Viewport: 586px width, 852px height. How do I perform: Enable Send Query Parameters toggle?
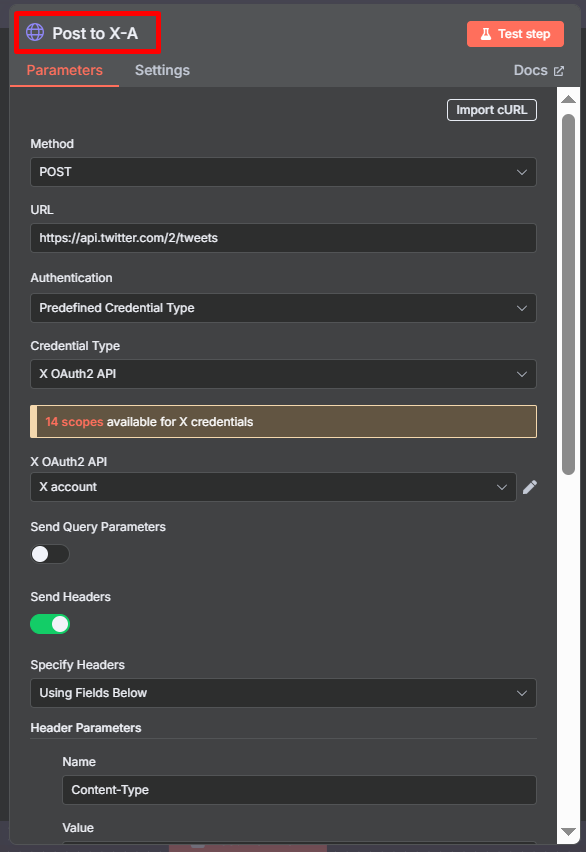(x=50, y=554)
